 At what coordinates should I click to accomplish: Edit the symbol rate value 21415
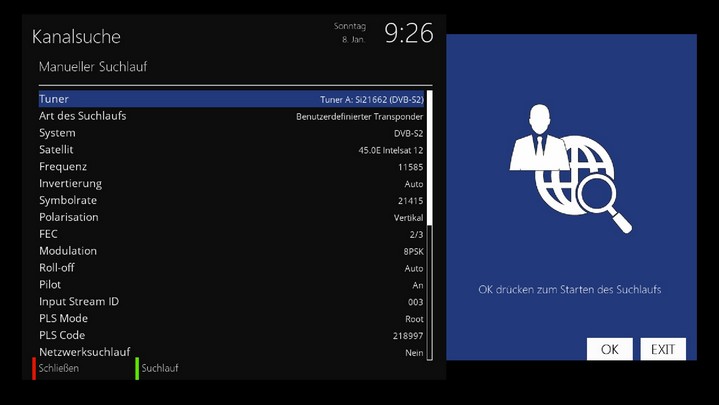[411, 201]
